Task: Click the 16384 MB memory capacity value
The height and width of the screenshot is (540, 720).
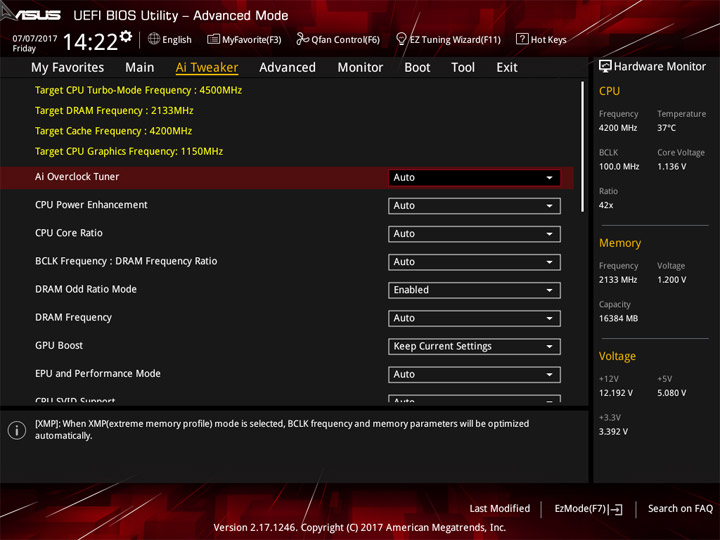Action: (618, 318)
